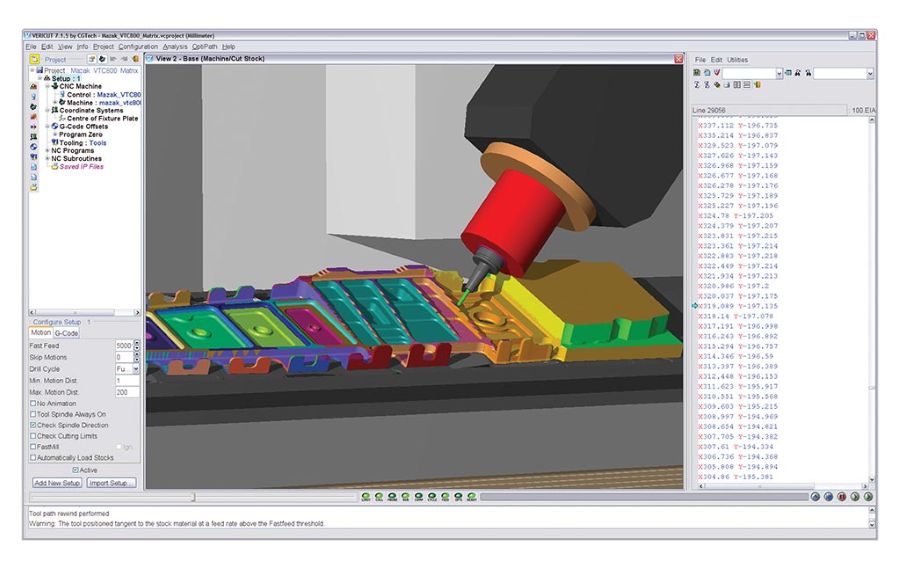Open the Analysis menu
Viewport: 900px width, 569px height.
174,47
